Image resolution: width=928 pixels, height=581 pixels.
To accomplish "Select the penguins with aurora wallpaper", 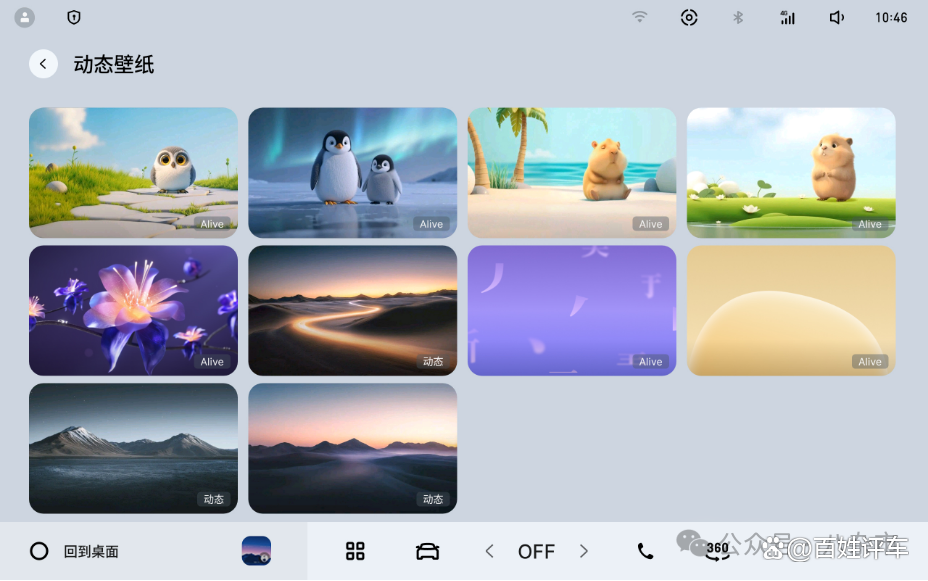I will 353,173.
